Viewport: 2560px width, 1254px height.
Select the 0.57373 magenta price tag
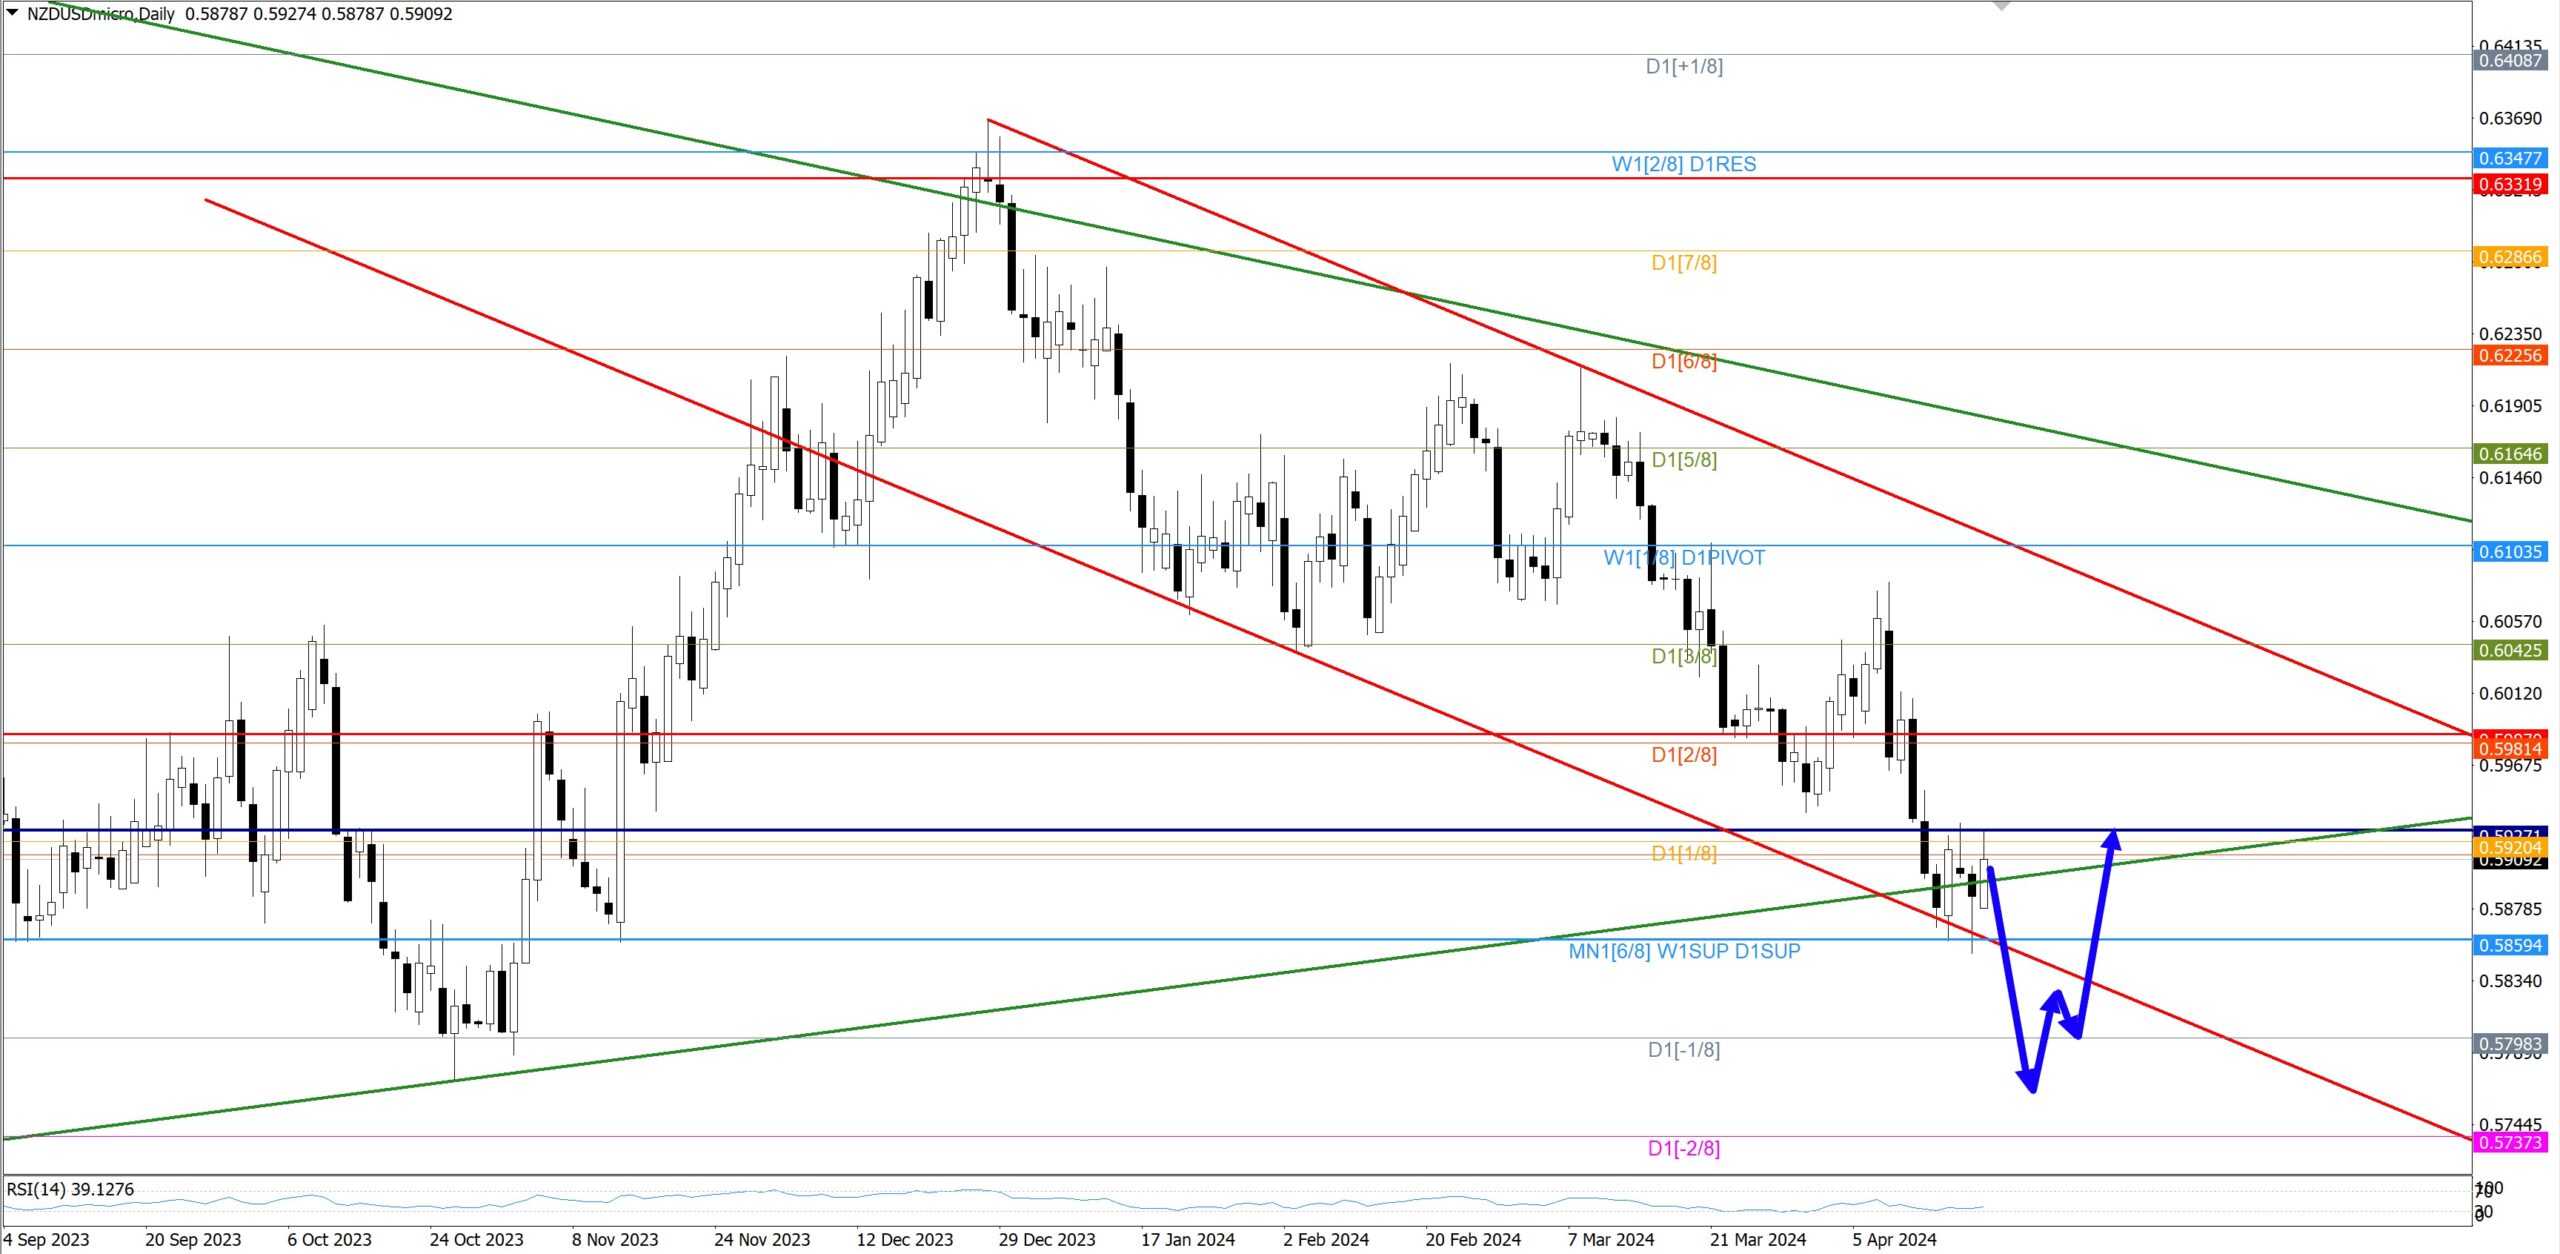coord(2509,1142)
